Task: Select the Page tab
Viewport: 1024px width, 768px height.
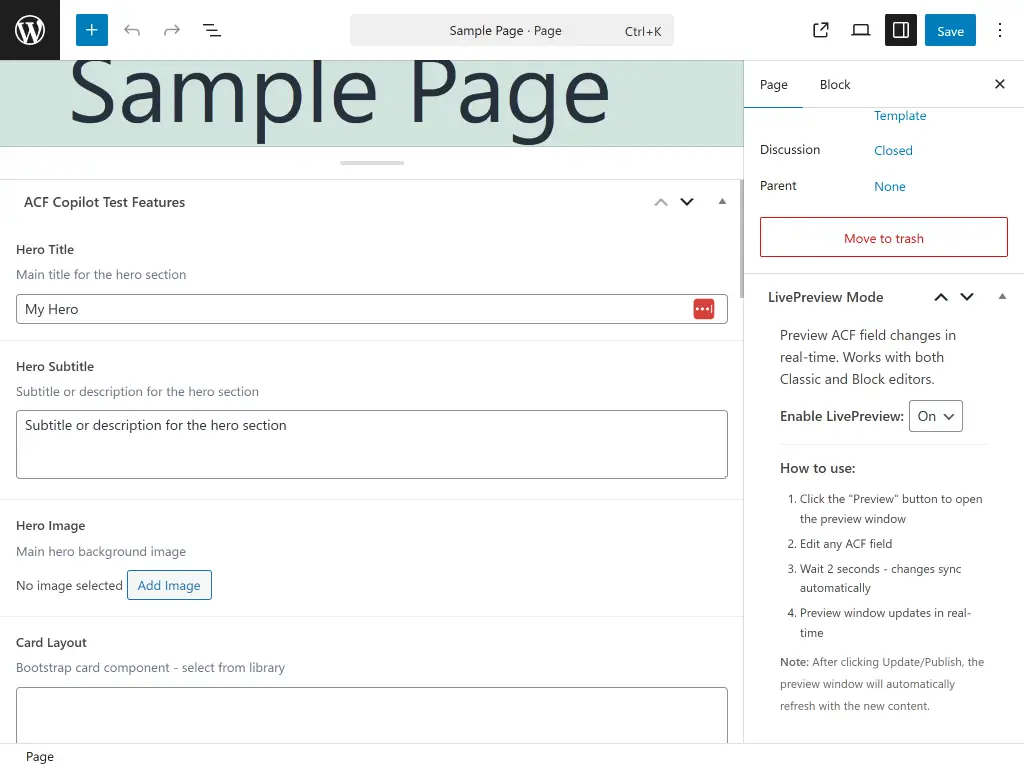Action: (x=773, y=84)
